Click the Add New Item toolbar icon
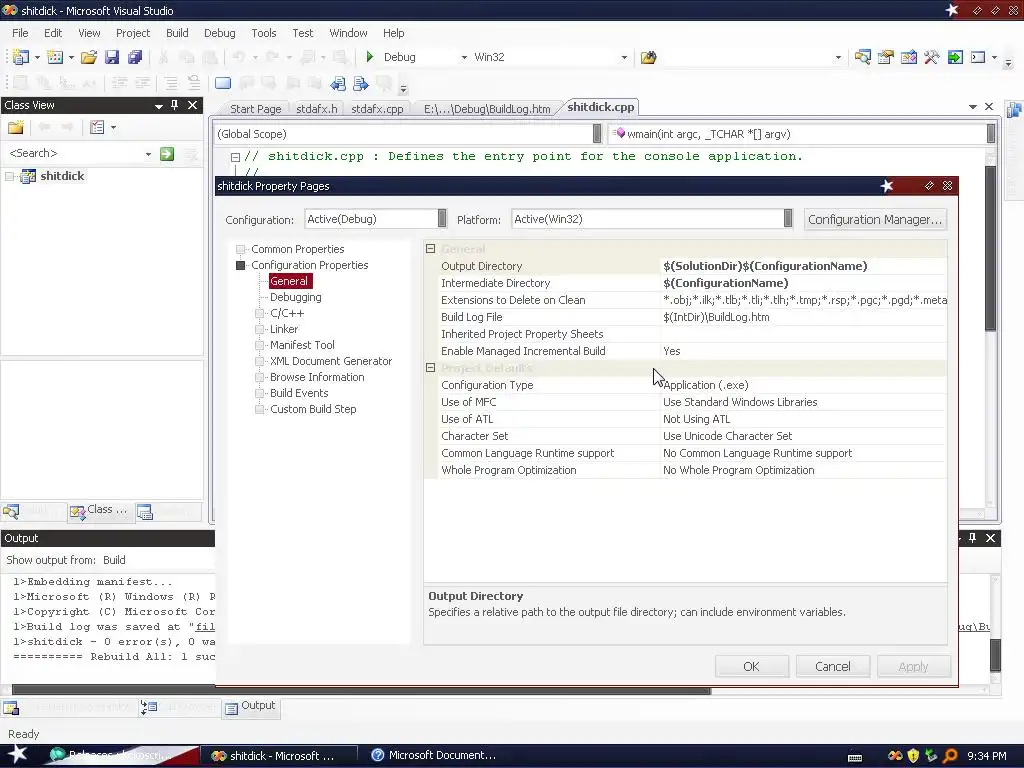1024x768 pixels. (x=56, y=57)
